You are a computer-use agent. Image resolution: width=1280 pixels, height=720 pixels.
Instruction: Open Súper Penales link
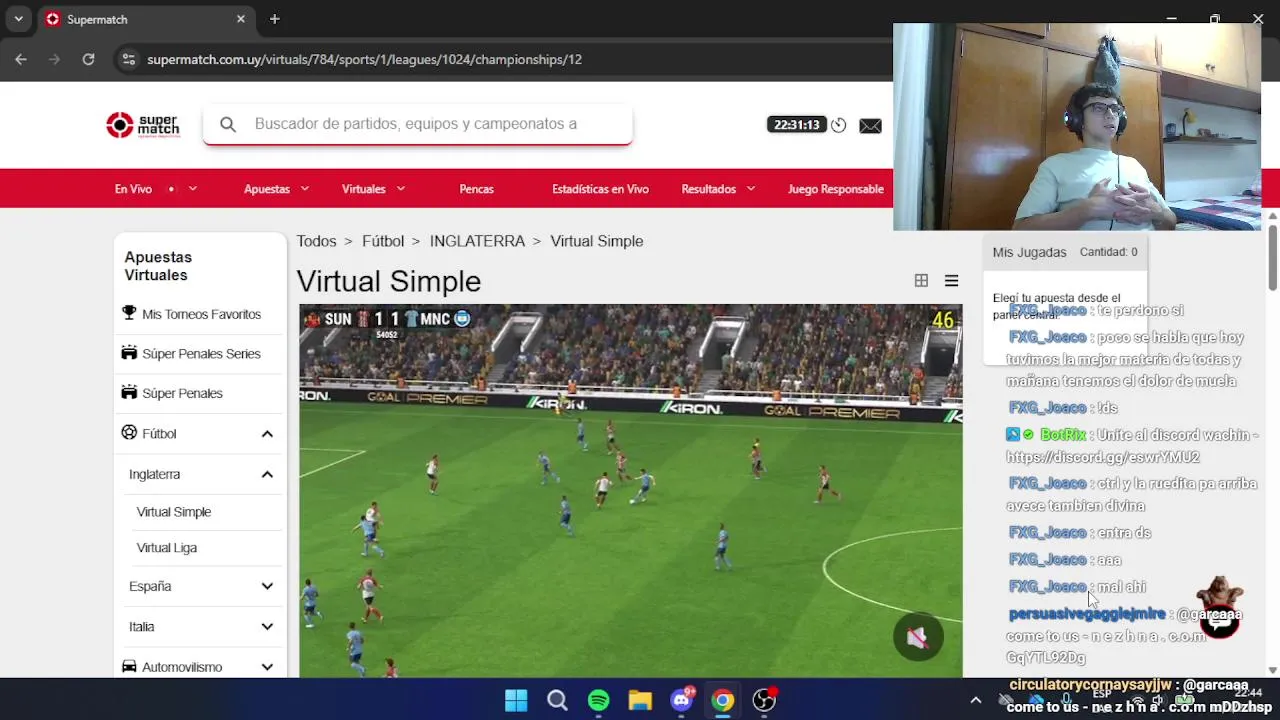point(182,393)
